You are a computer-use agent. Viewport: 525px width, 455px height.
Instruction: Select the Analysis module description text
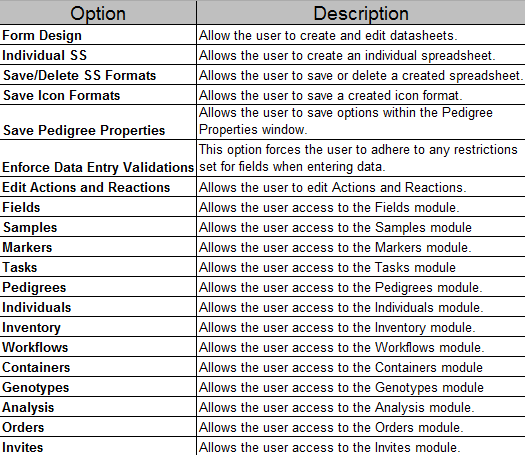click(x=336, y=407)
